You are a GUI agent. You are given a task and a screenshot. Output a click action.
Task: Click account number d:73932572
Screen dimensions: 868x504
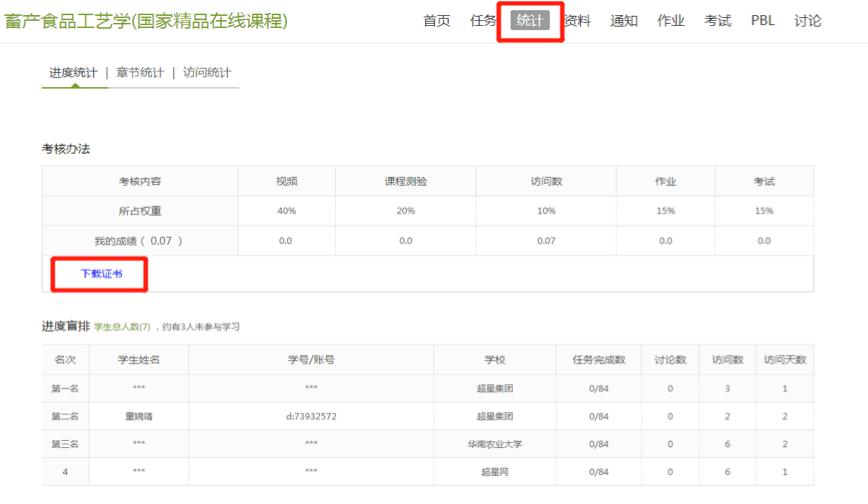[x=311, y=415]
